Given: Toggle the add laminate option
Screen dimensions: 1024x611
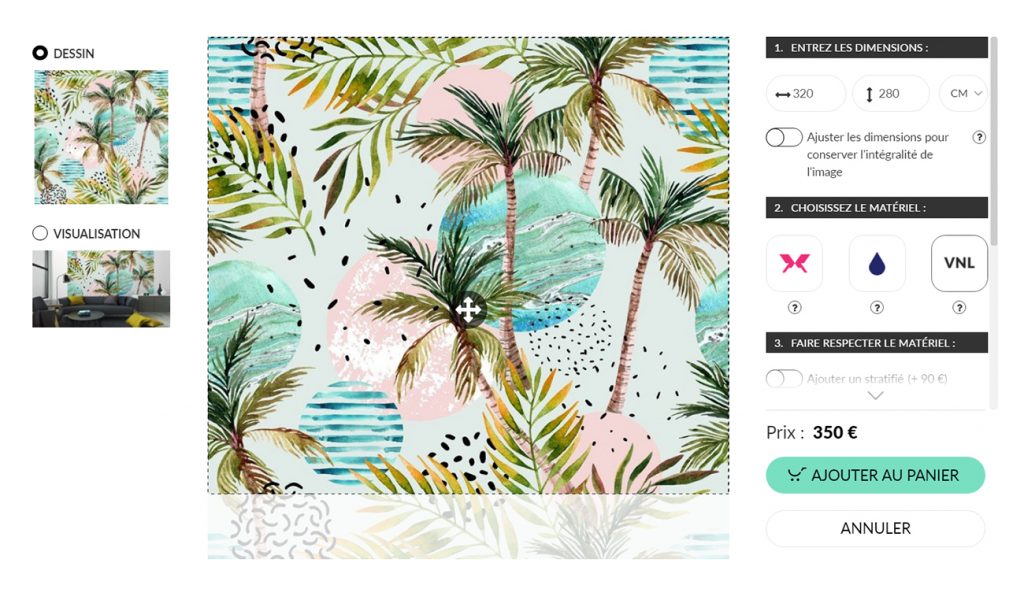Looking at the screenshot, I should [784, 379].
